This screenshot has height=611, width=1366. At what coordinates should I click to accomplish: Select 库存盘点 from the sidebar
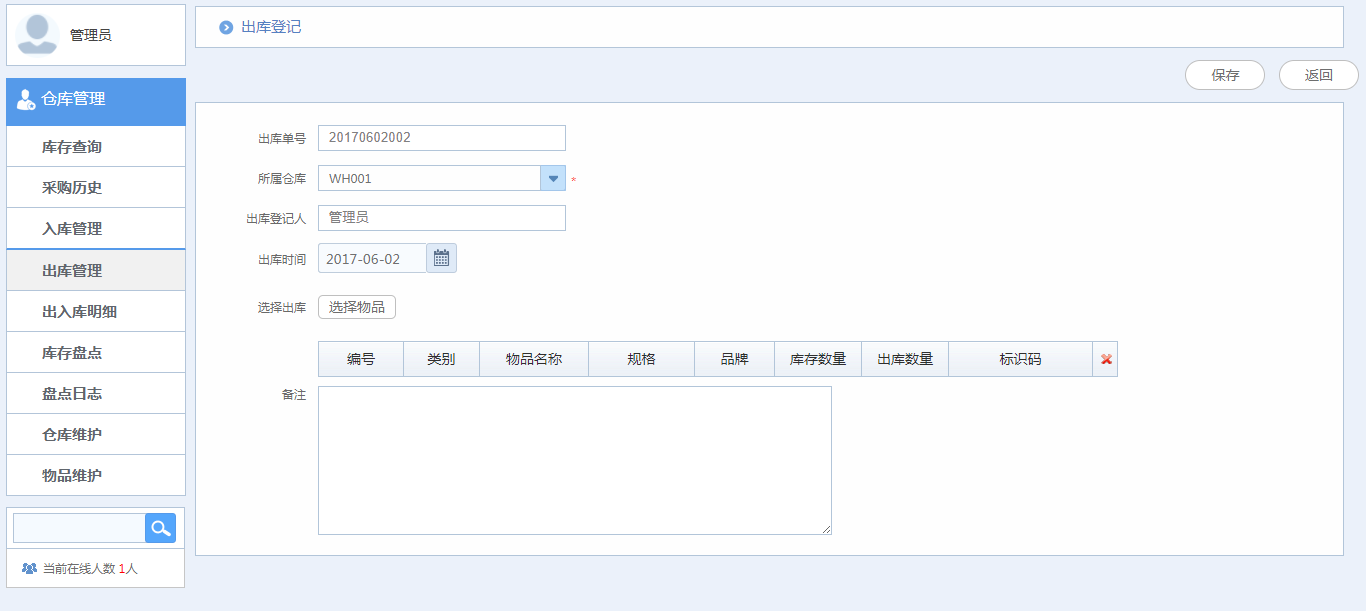pyautogui.click(x=95, y=352)
